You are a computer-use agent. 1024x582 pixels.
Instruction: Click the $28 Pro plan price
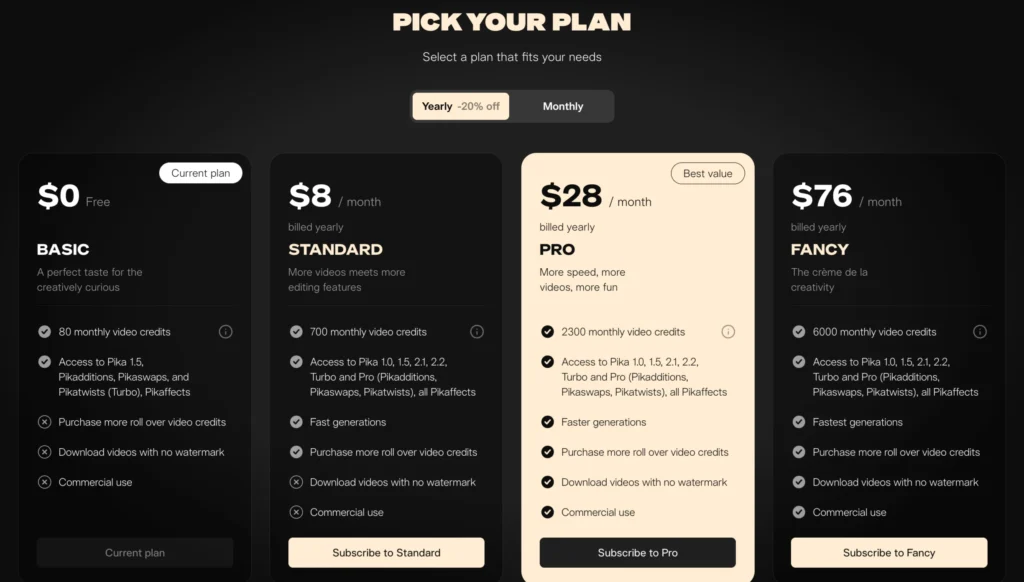(x=571, y=196)
